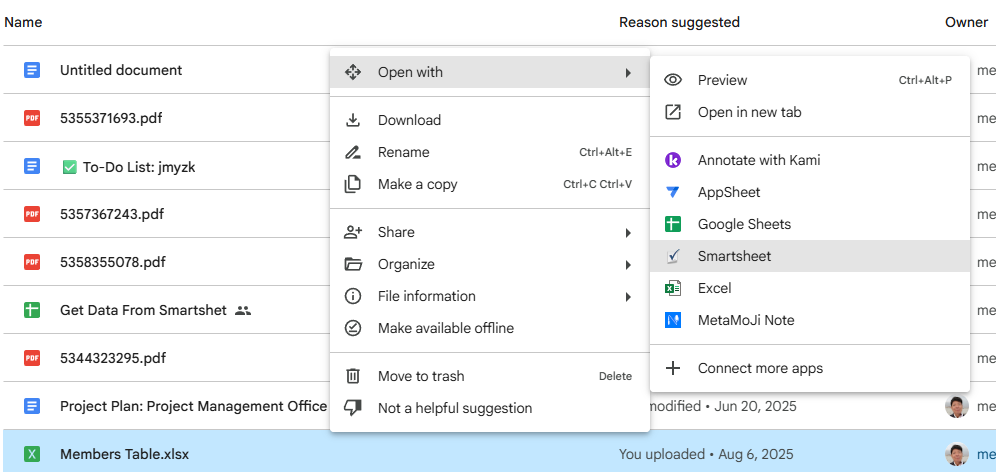
Task: Click the You uploaded Aug 6, 2025 text
Action: (706, 455)
